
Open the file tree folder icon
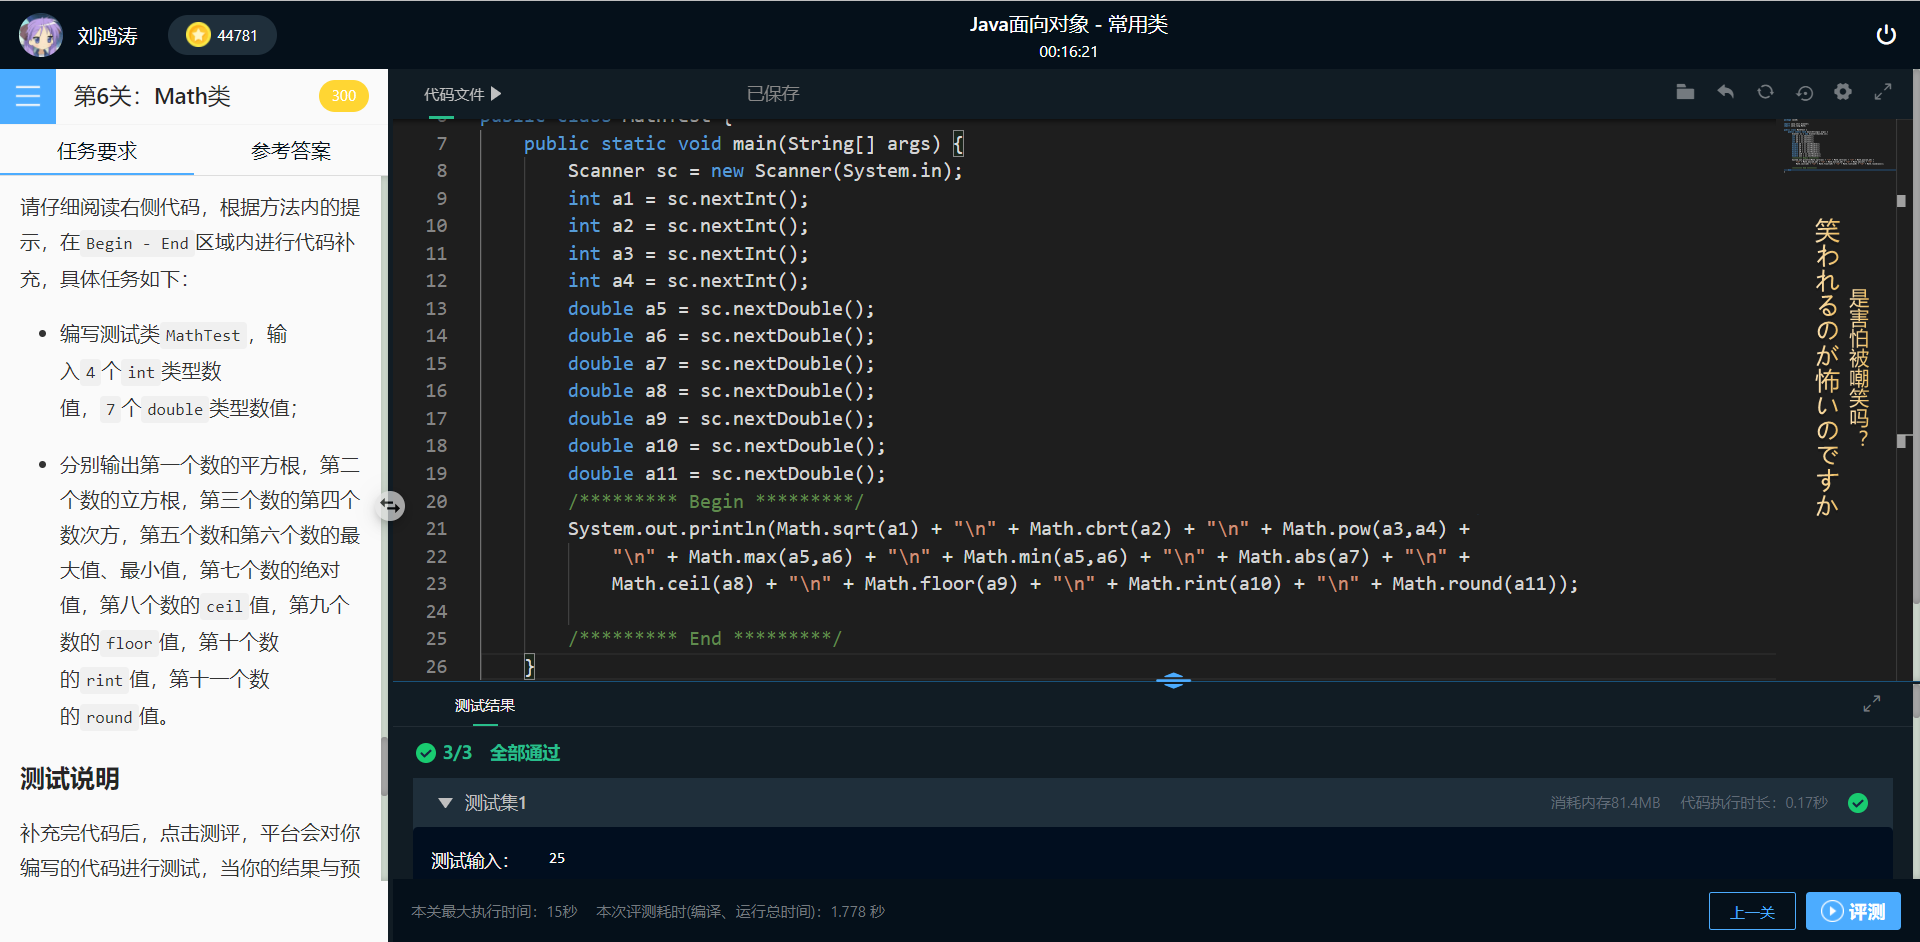point(1685,91)
